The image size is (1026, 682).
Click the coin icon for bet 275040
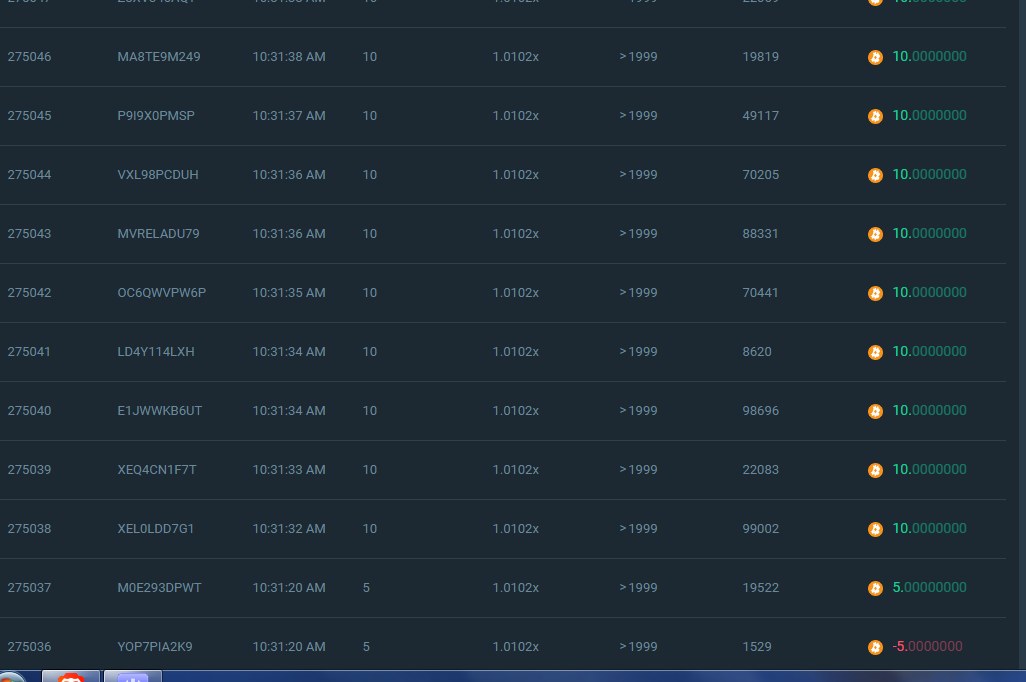875,412
